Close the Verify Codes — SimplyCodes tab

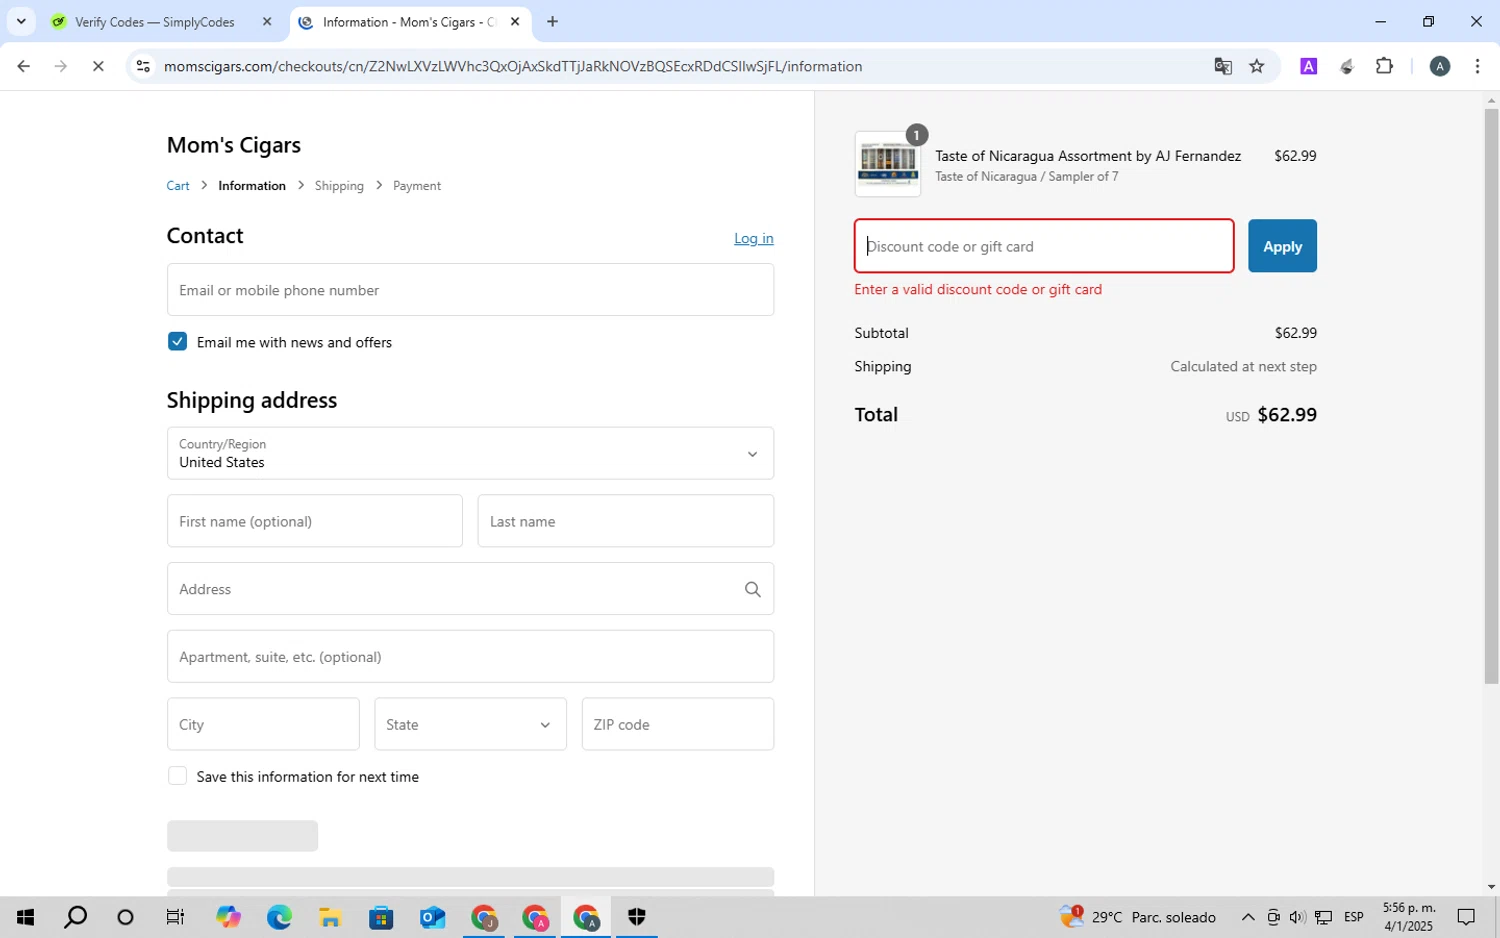267,21
